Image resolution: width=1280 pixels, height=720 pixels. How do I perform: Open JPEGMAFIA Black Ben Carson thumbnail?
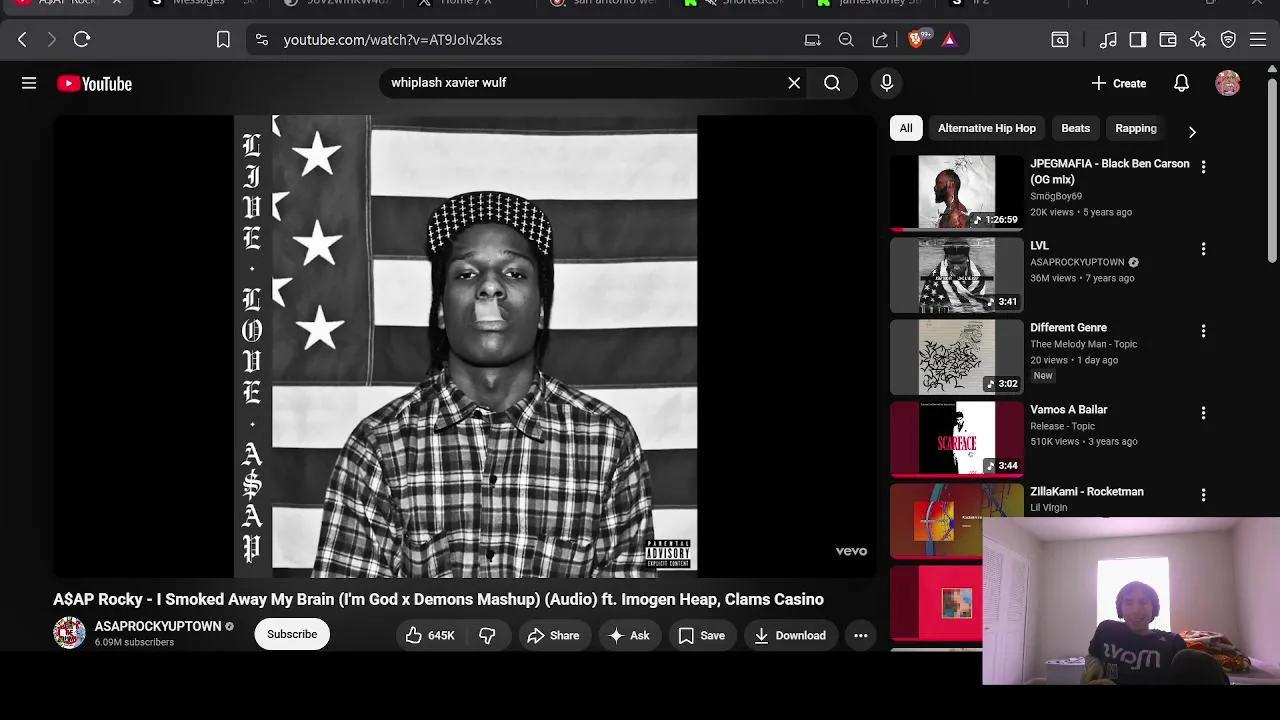click(957, 192)
